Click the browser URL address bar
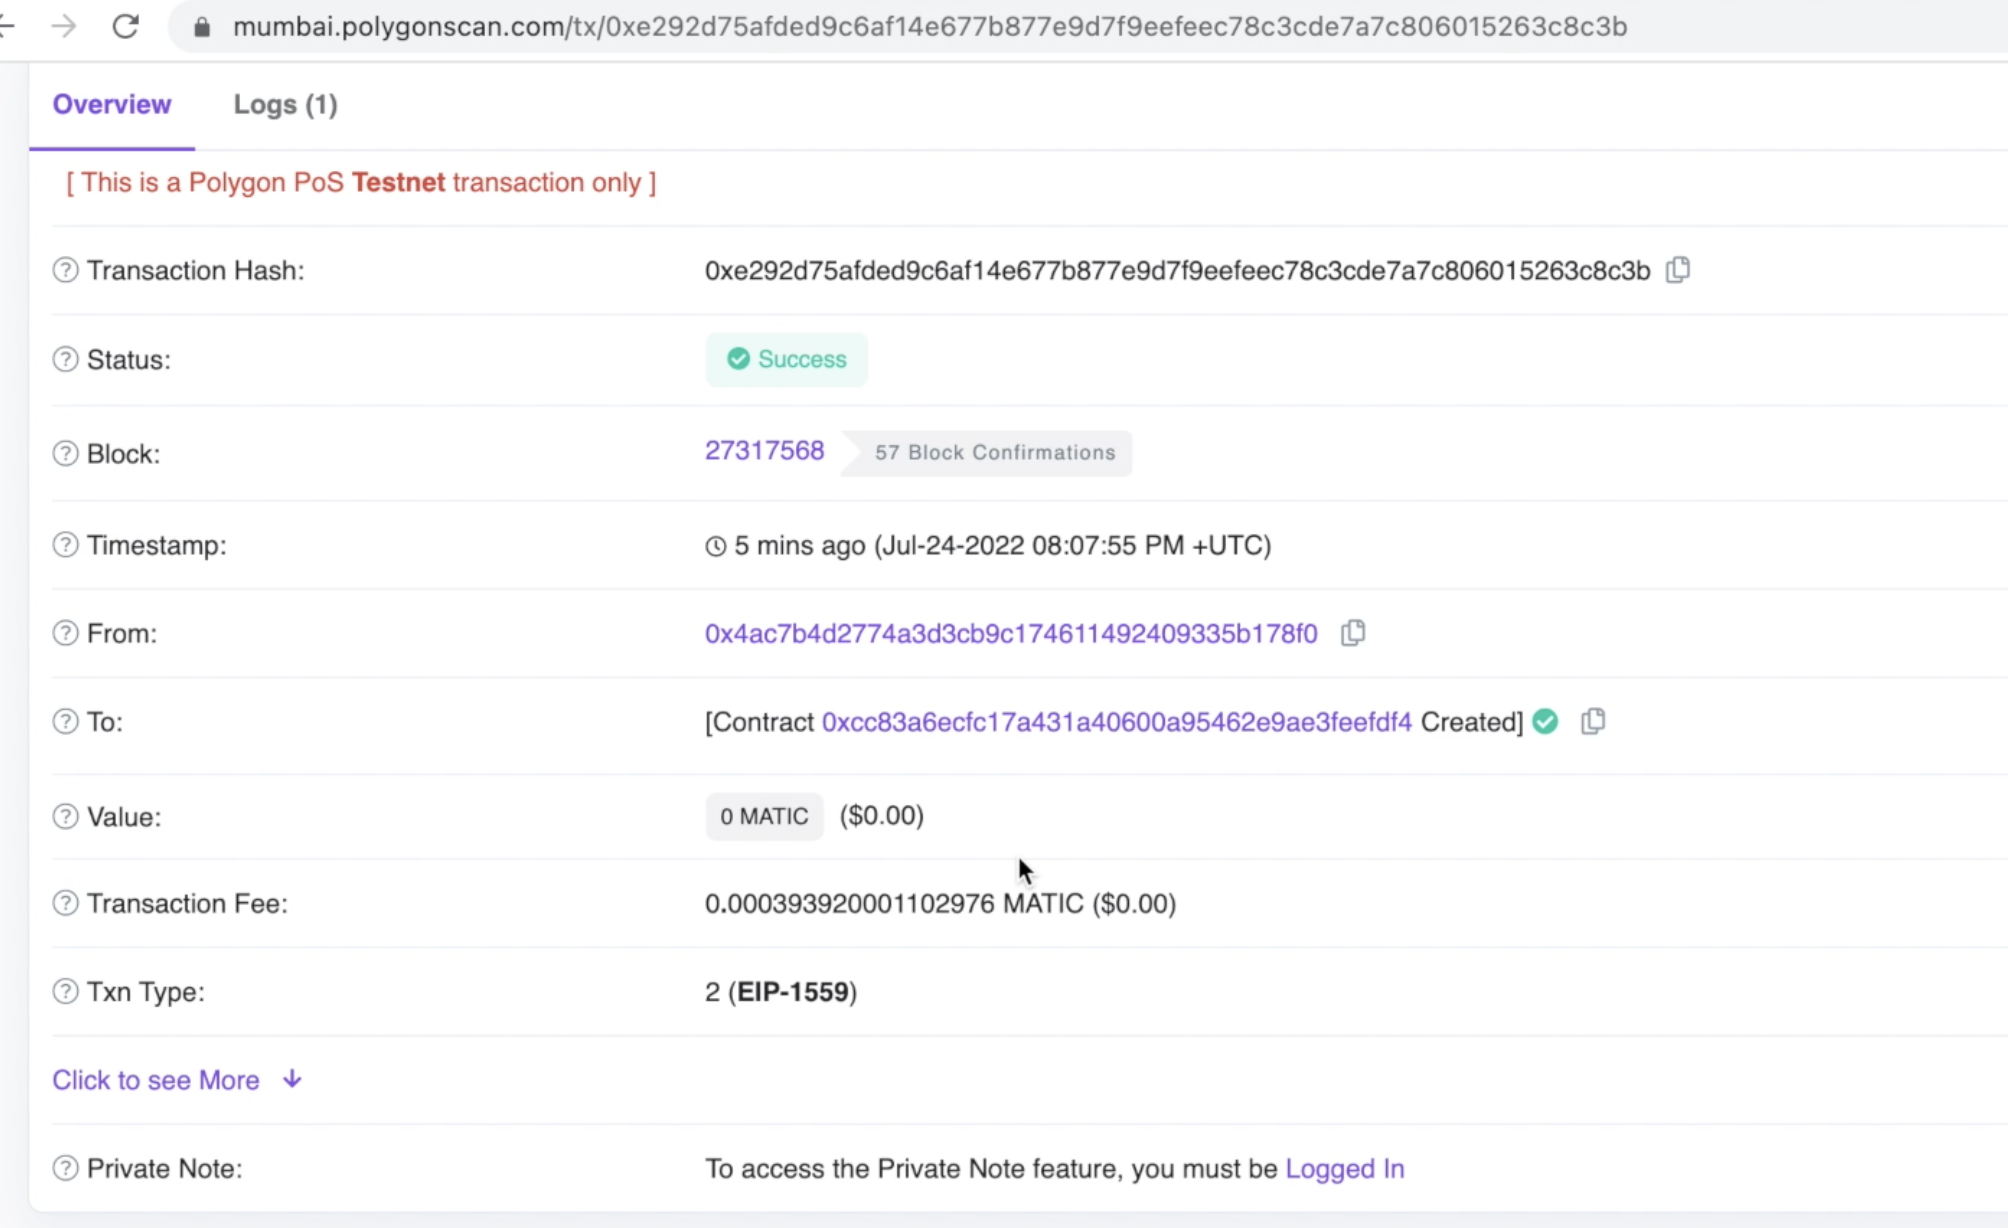The image size is (2008, 1228). [x=930, y=26]
